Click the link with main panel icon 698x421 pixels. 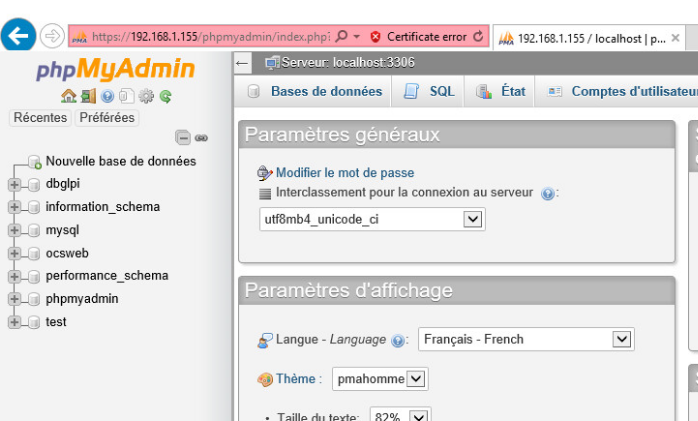click(201, 138)
